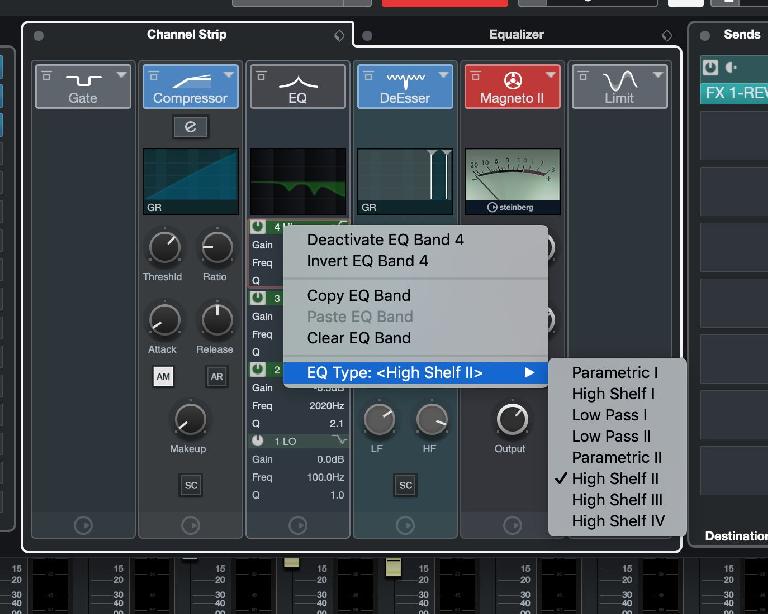
Task: Select High Shelf III EQ type
Action: pyautogui.click(x=617, y=499)
